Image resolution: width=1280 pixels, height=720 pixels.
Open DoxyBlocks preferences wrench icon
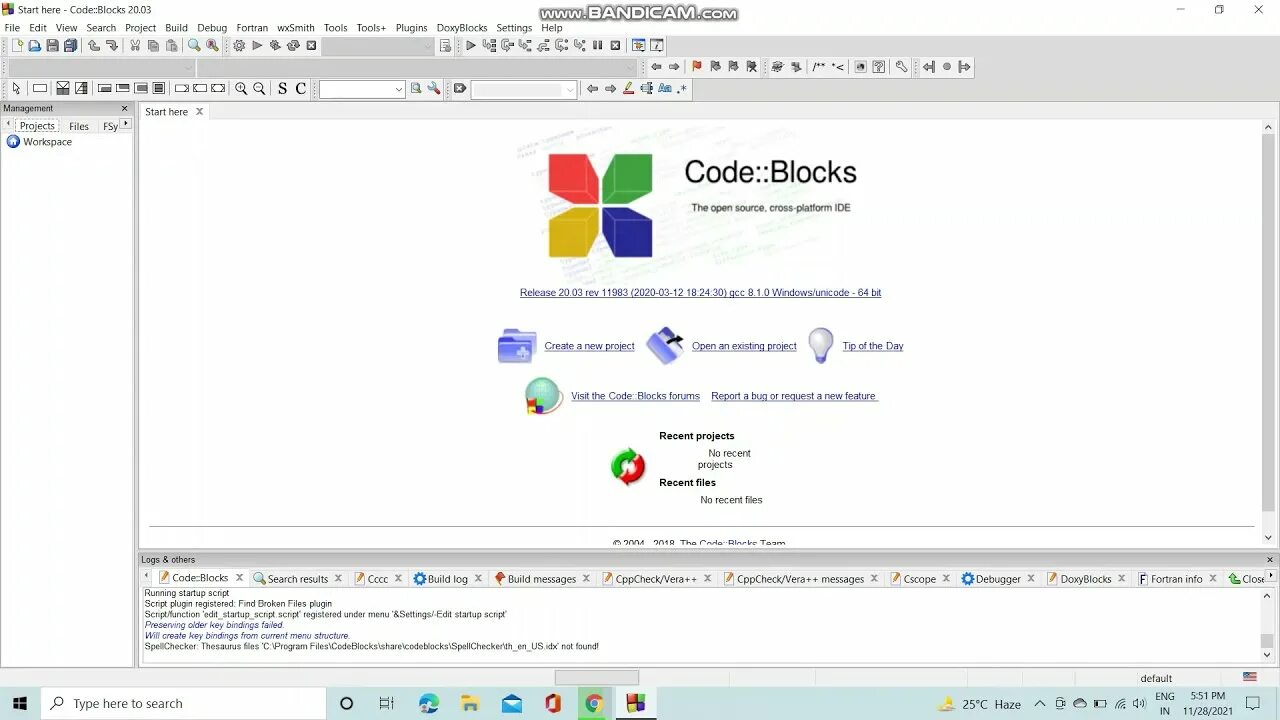[901, 67]
